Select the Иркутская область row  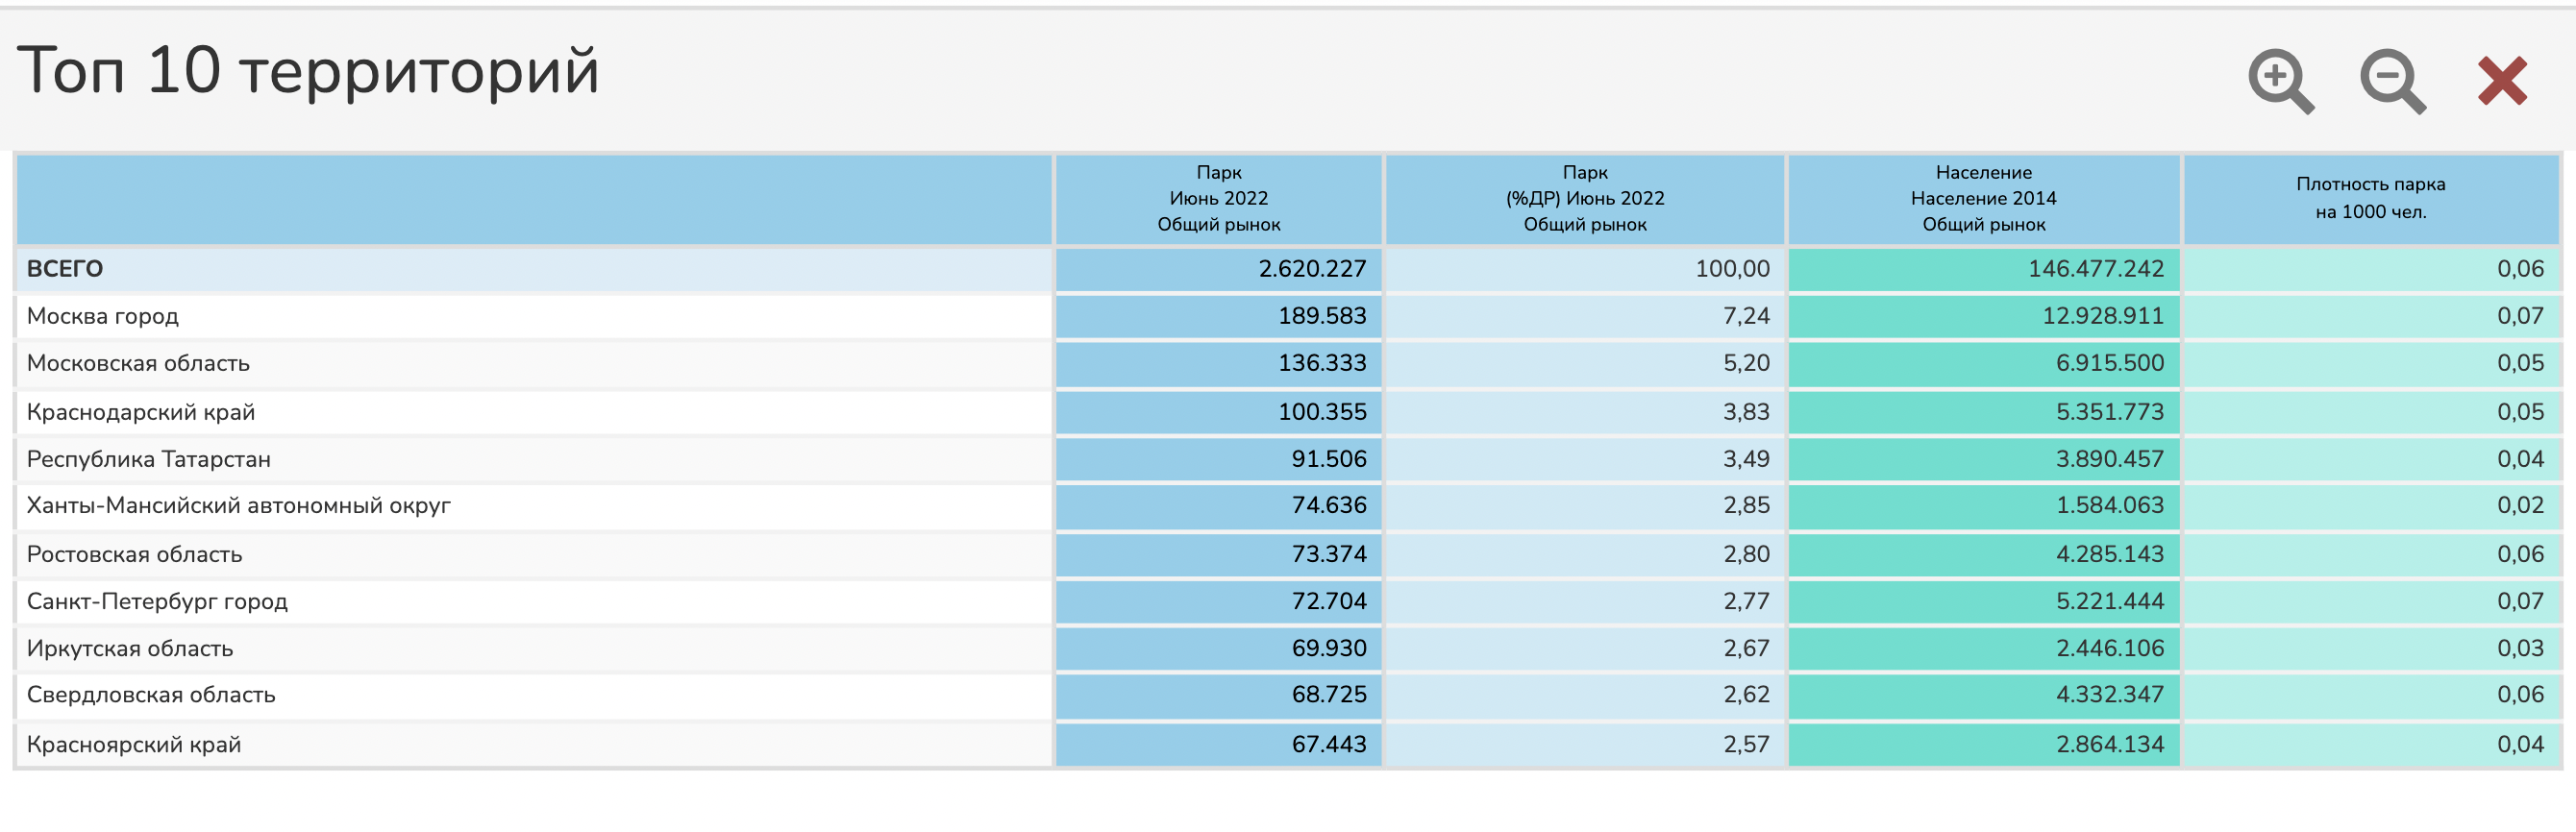point(130,648)
